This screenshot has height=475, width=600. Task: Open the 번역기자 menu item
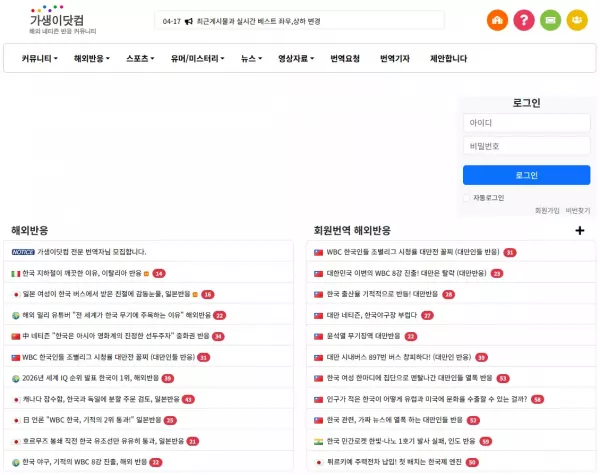[x=395, y=59]
